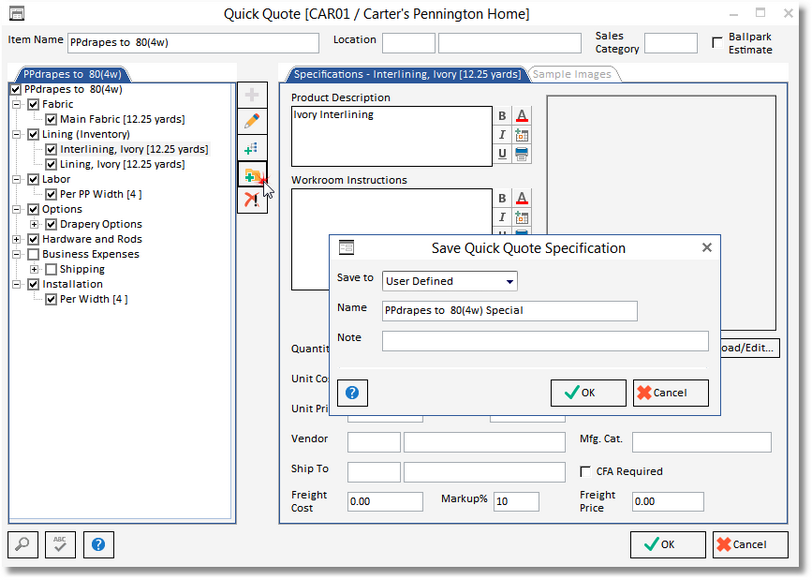The image size is (812, 580).
Task: Click the insert template icon beside Product Description
Action: pyautogui.click(x=521, y=135)
